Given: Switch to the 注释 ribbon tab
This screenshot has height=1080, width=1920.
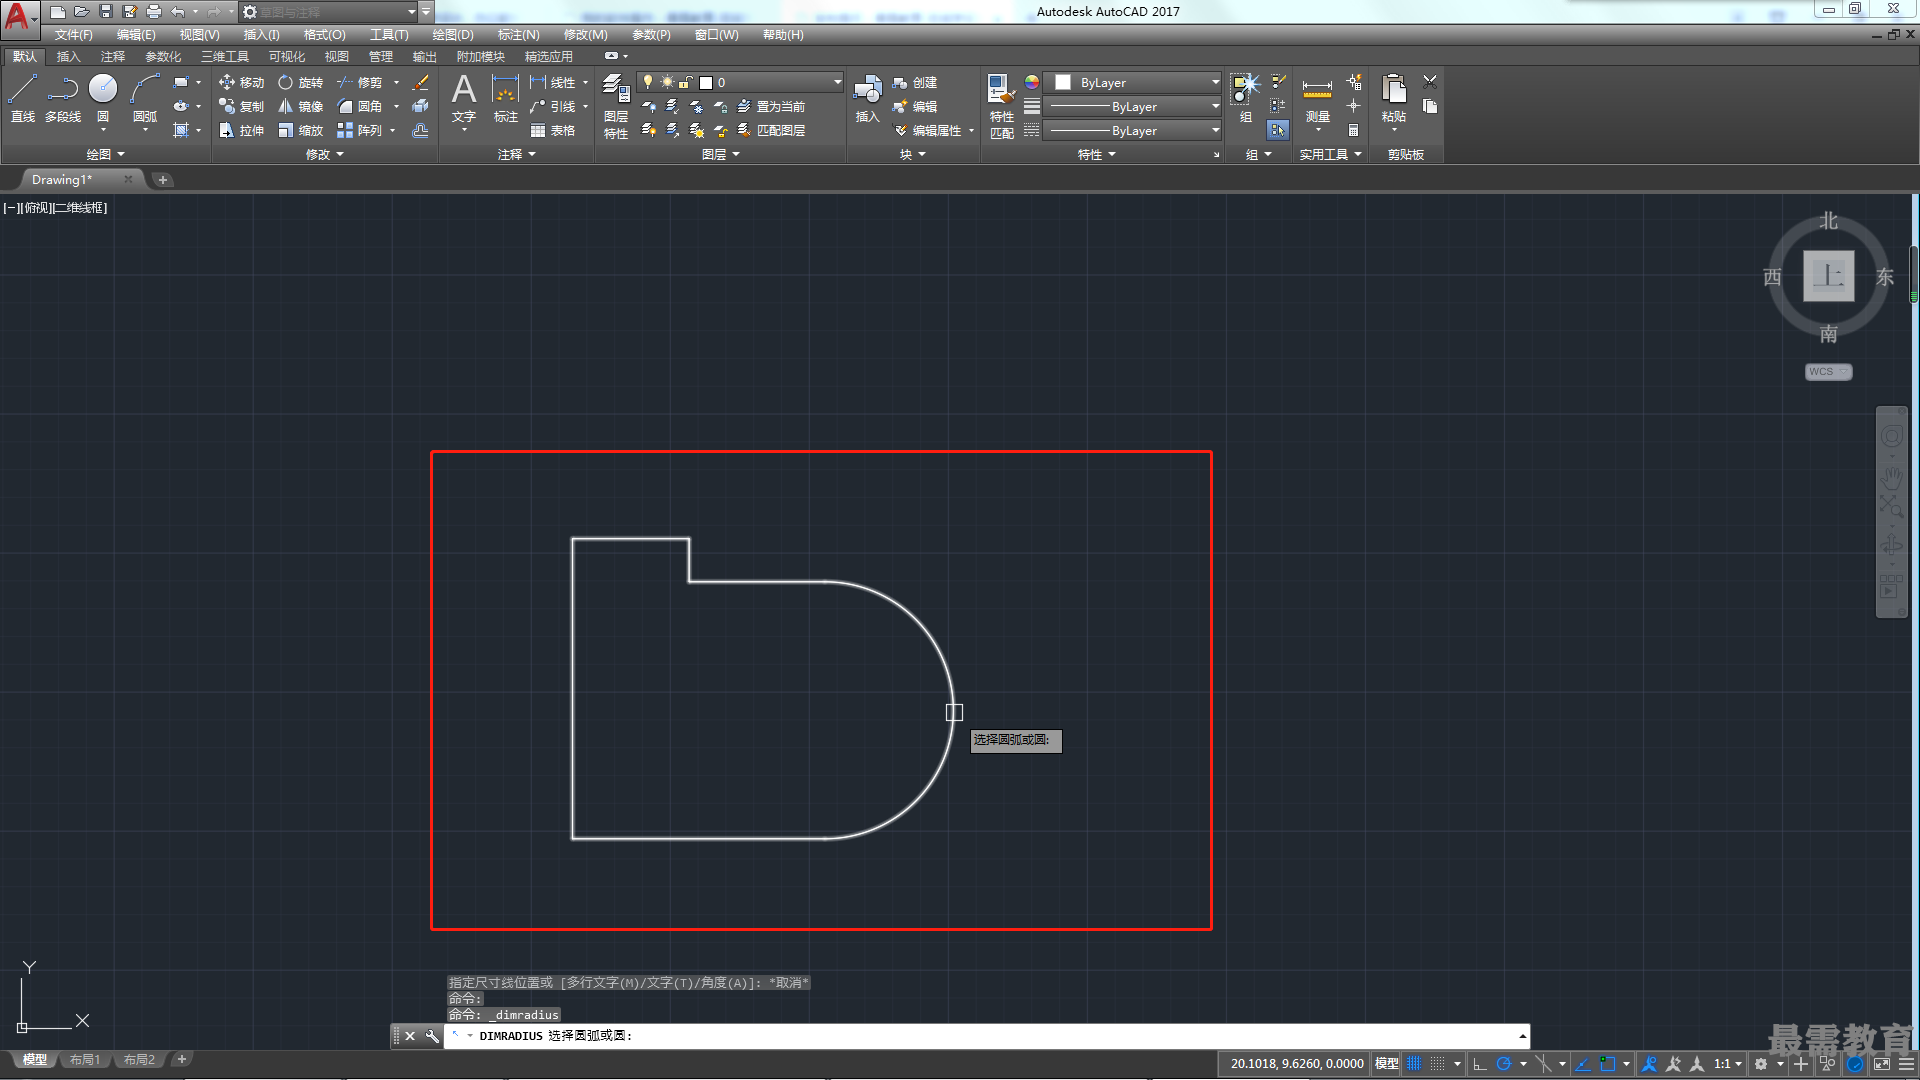Looking at the screenshot, I should tap(113, 56).
